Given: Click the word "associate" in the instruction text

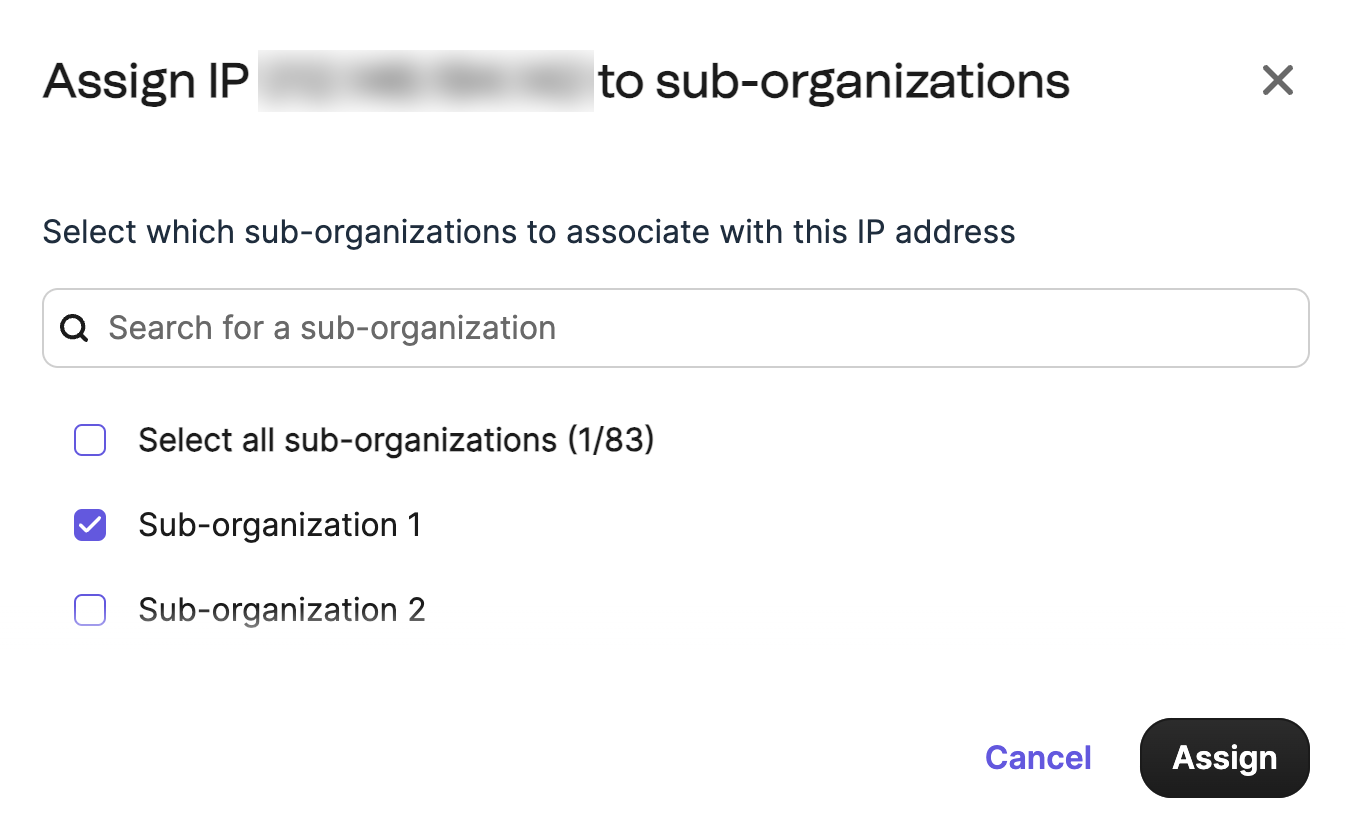Looking at the screenshot, I should (x=634, y=232).
